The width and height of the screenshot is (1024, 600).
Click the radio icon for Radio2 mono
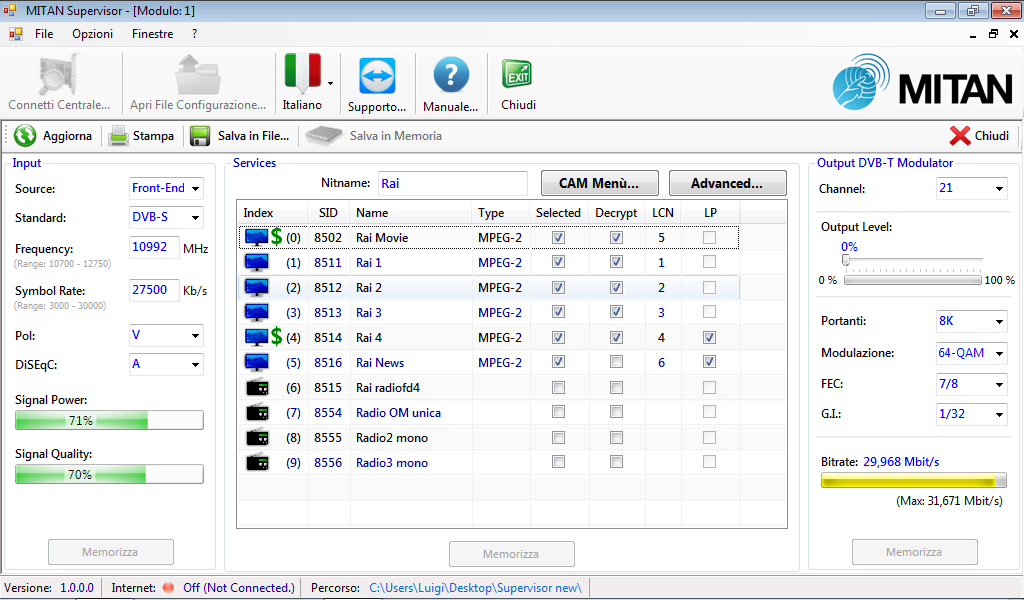[257, 437]
